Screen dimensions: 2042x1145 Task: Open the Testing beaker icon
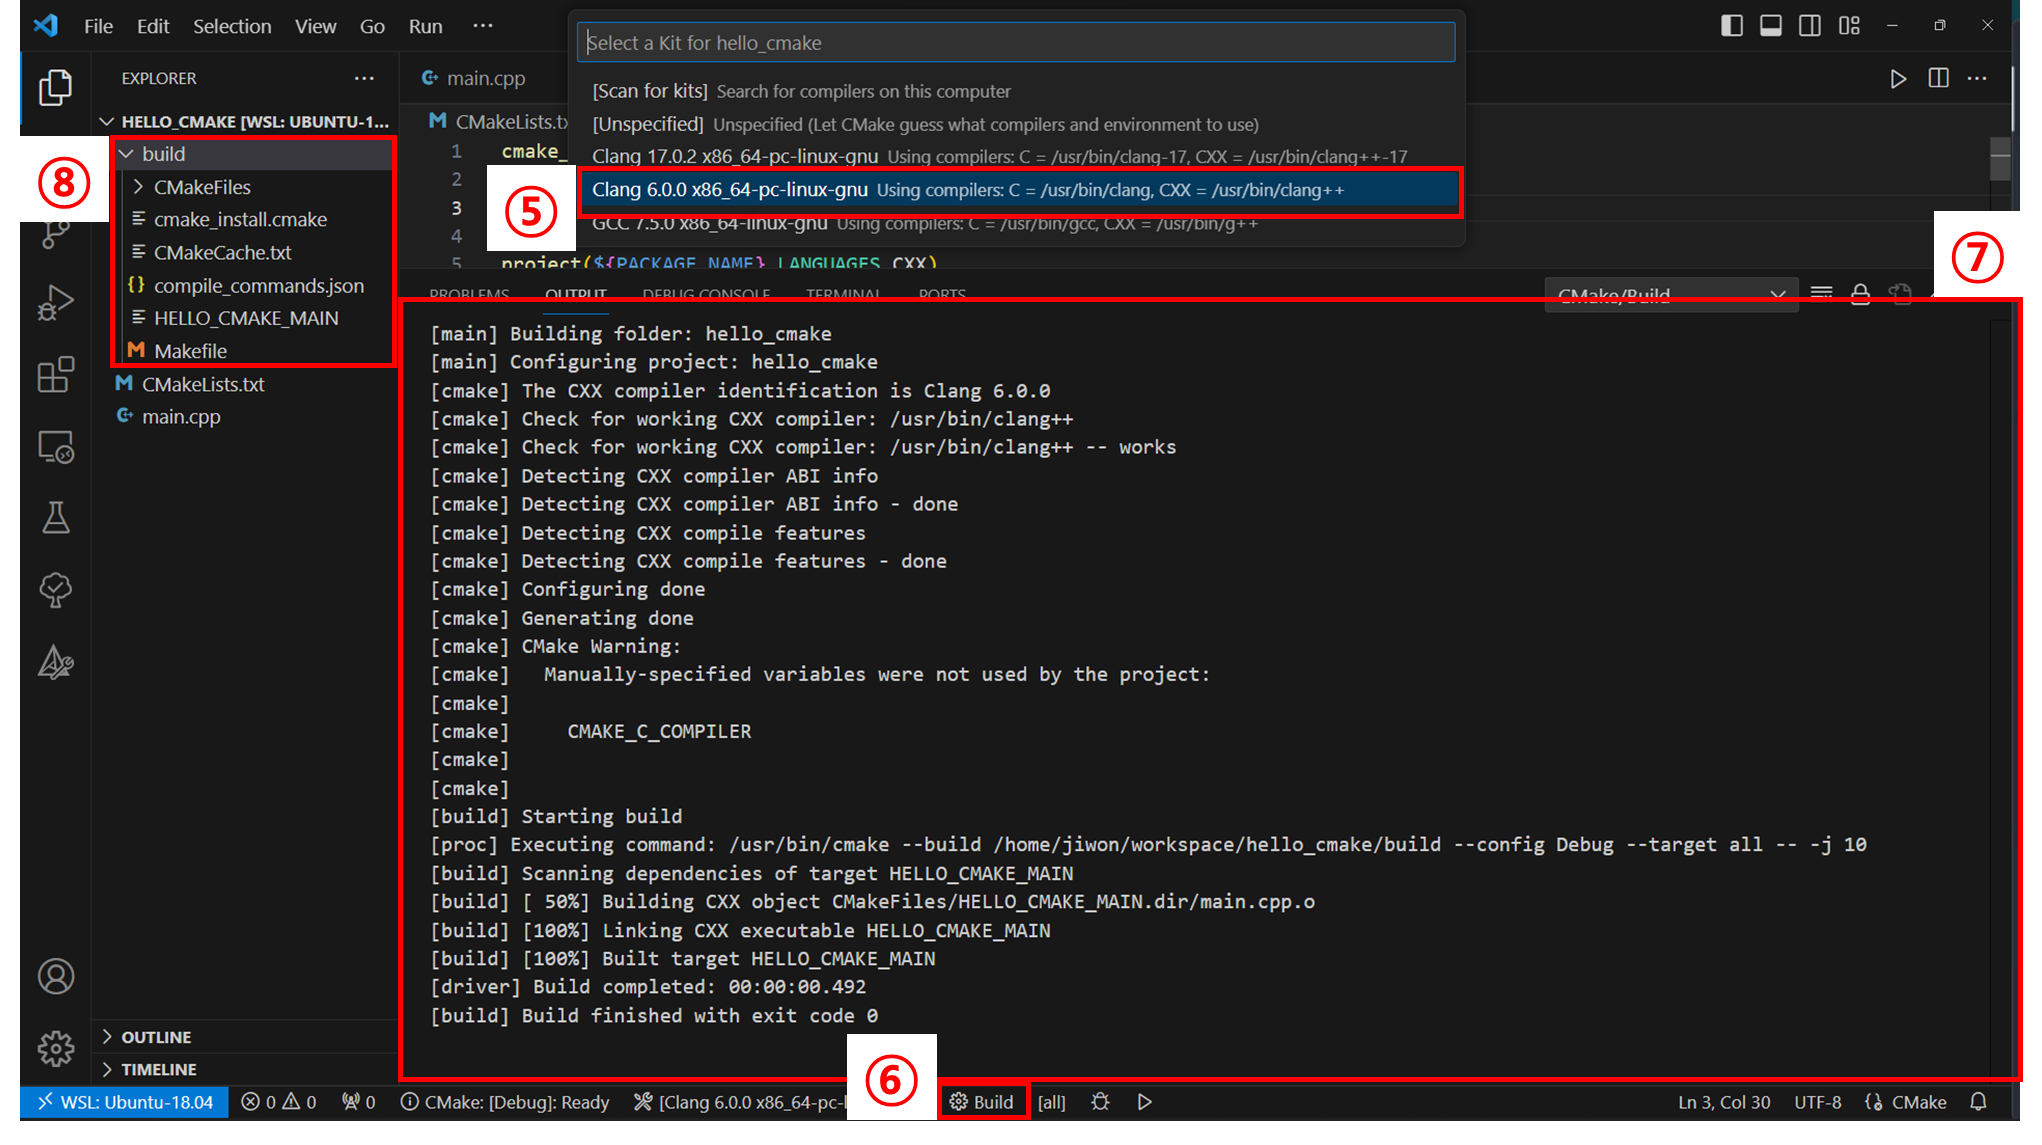click(55, 518)
